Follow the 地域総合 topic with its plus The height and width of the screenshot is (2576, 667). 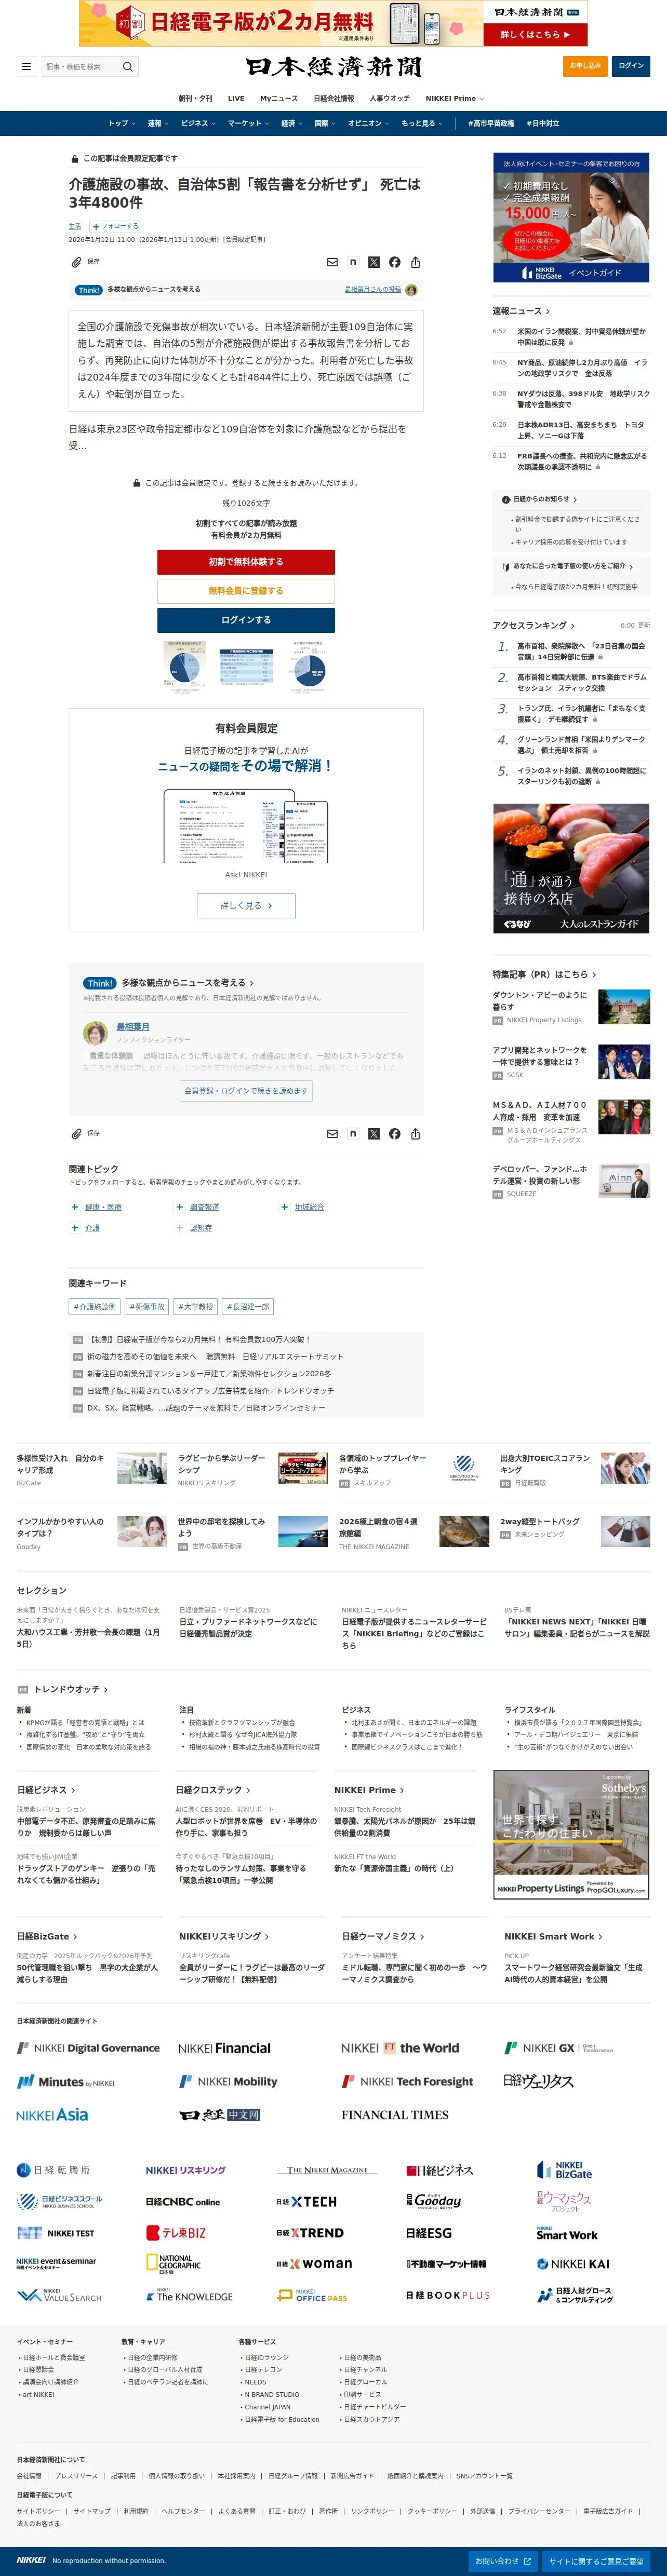pyautogui.click(x=285, y=1207)
